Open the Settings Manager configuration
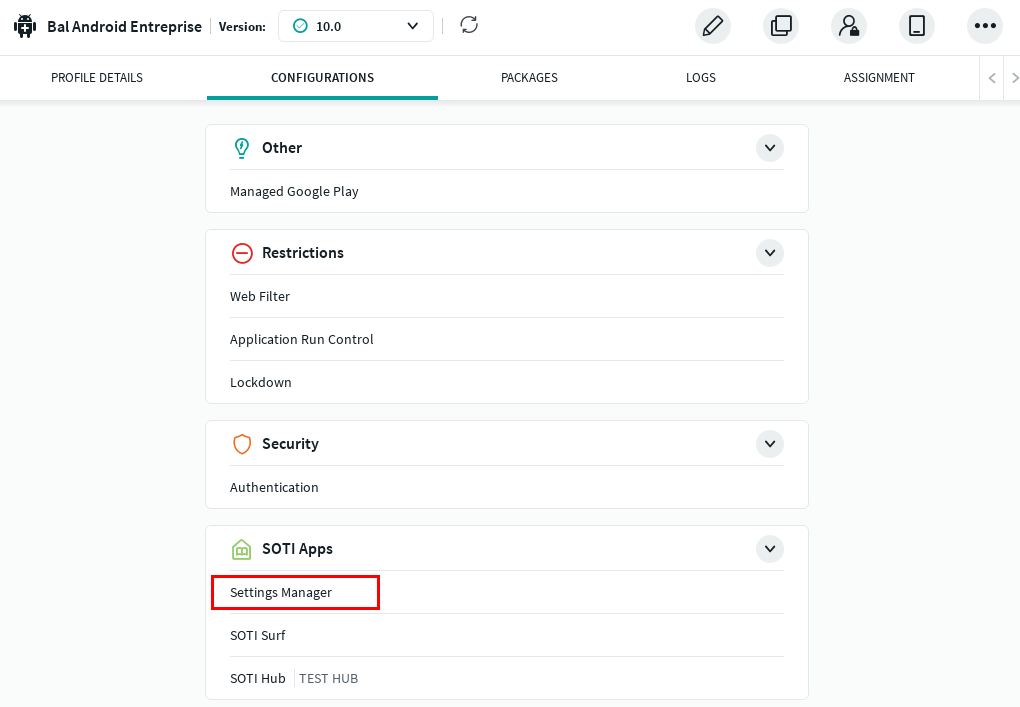Viewport: 1020px width, 707px height. (281, 593)
